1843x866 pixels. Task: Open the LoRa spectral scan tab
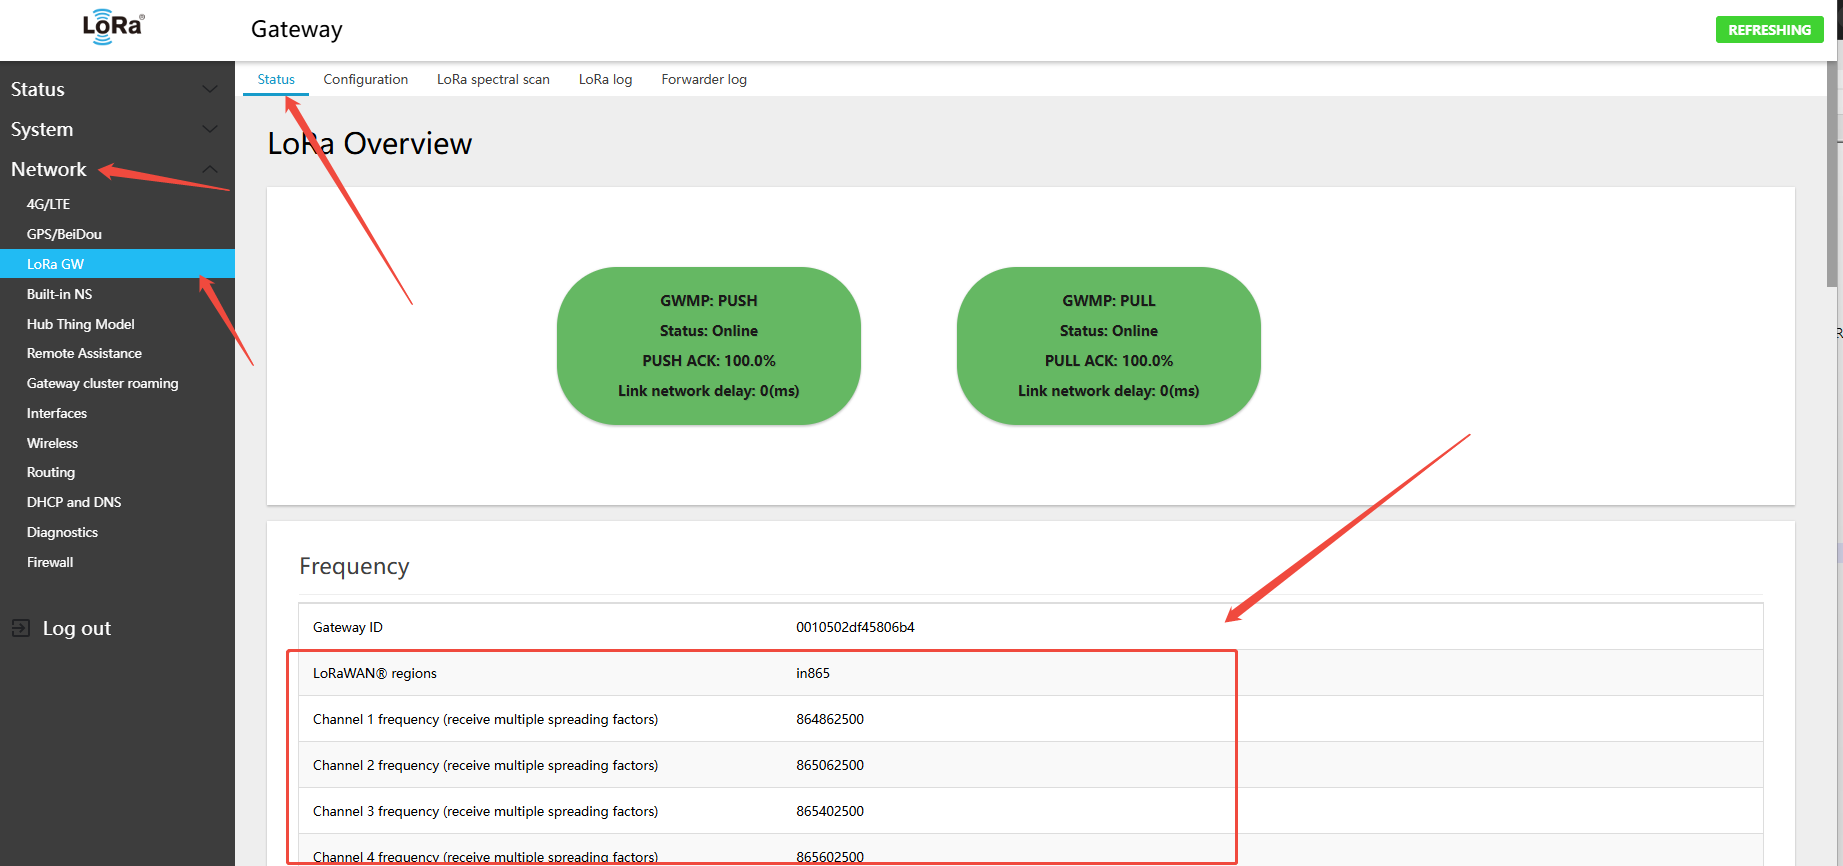tap(493, 79)
